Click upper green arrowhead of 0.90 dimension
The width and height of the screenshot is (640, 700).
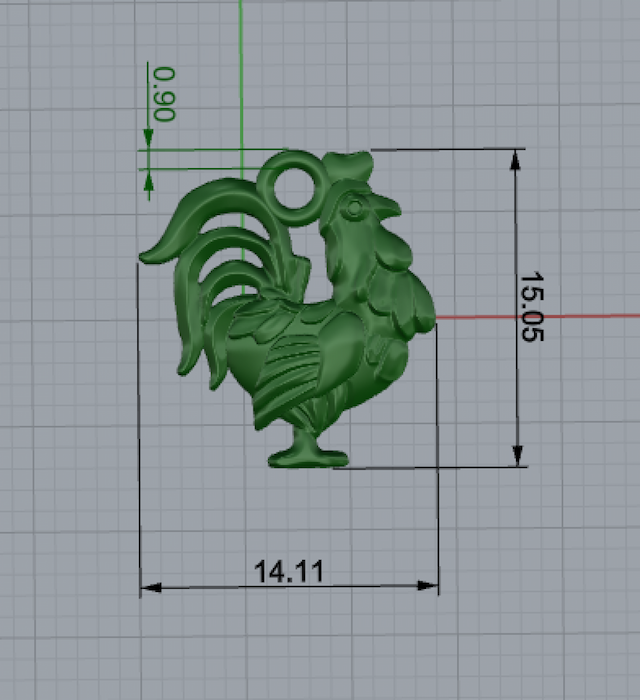point(148,139)
